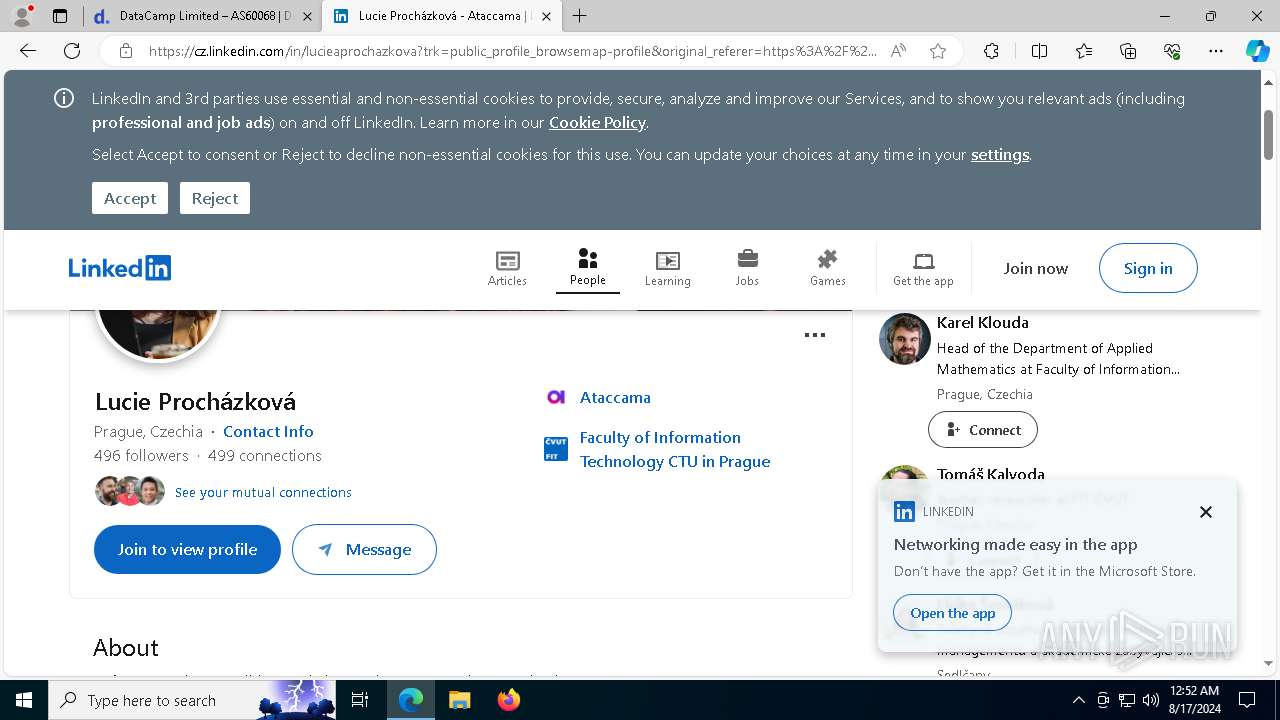Open the Articles section icon
1280x720 pixels.
tap(507, 260)
